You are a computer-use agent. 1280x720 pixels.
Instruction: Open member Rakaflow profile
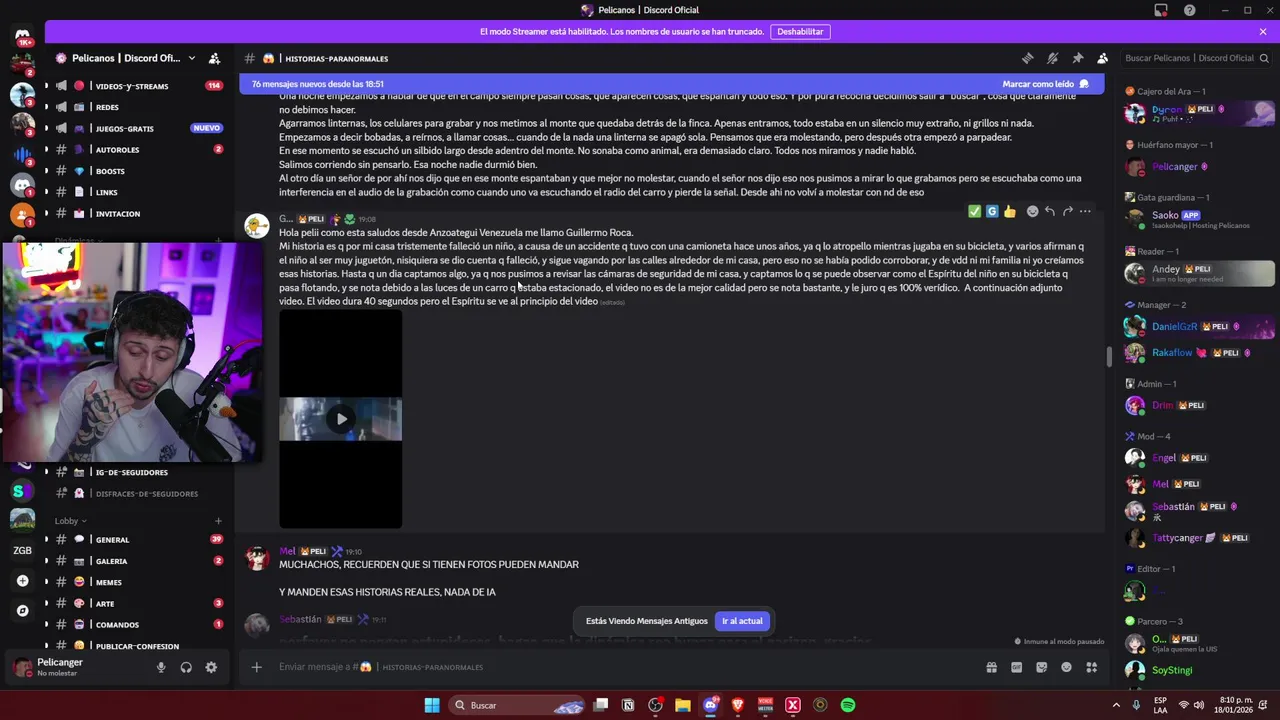click(1199, 352)
